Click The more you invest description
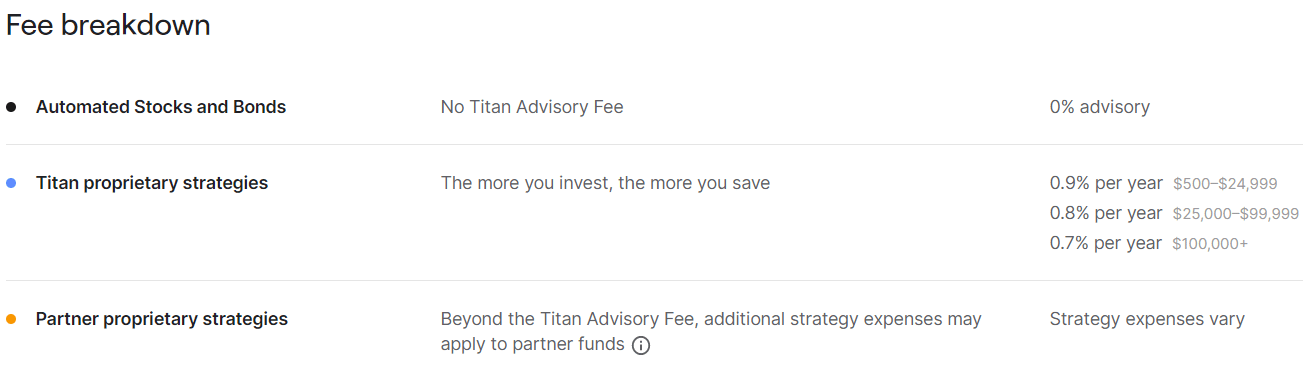Screen dimensions: 1303x369 [605, 183]
